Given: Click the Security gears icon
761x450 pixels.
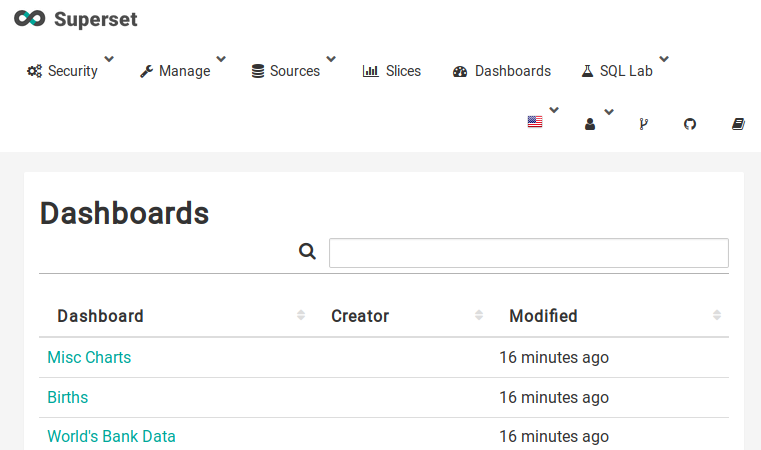Looking at the screenshot, I should click(34, 71).
